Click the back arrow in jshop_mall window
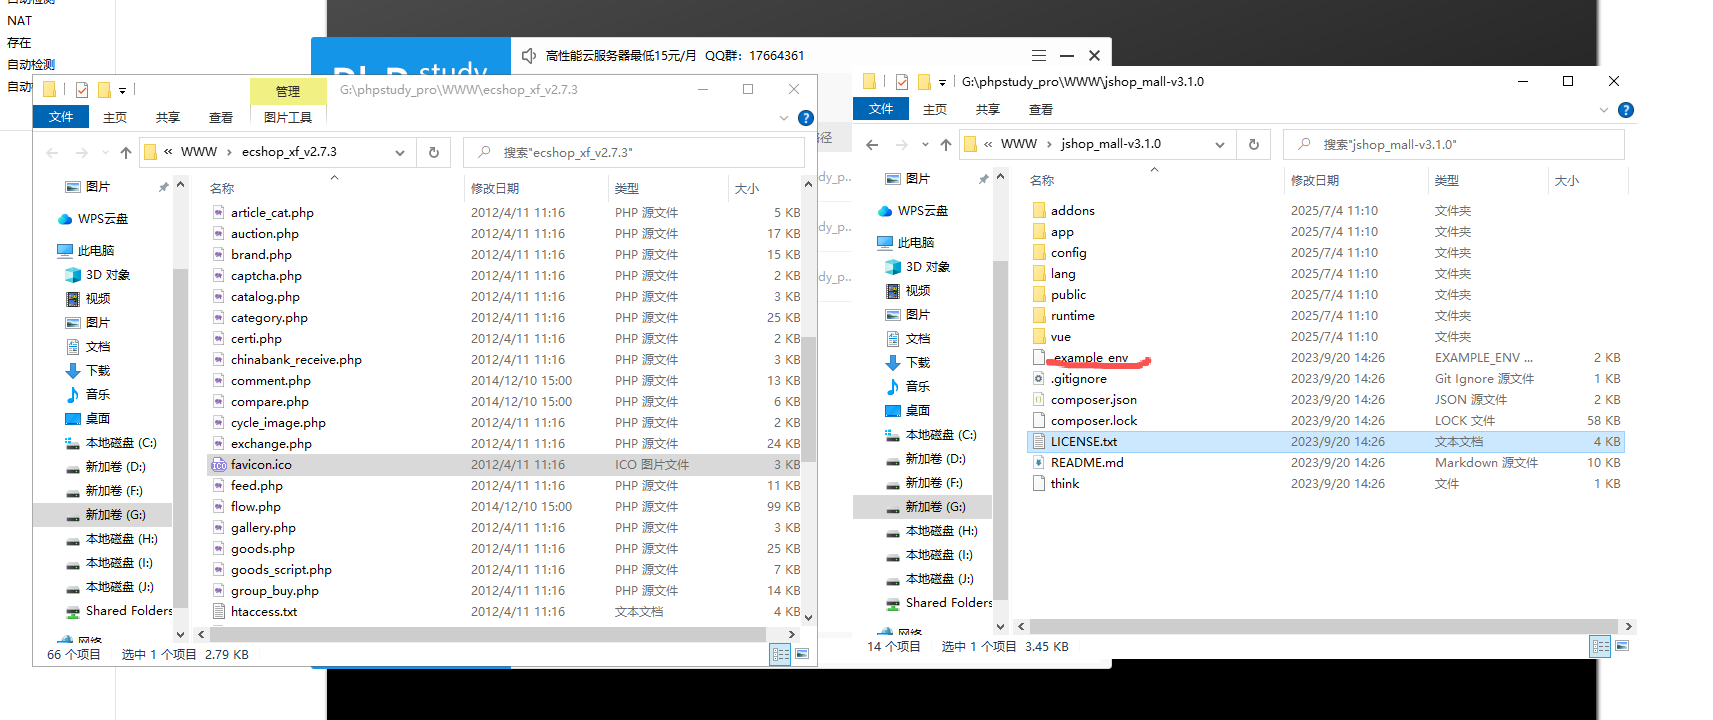The width and height of the screenshot is (1713, 720). pyautogui.click(x=872, y=144)
